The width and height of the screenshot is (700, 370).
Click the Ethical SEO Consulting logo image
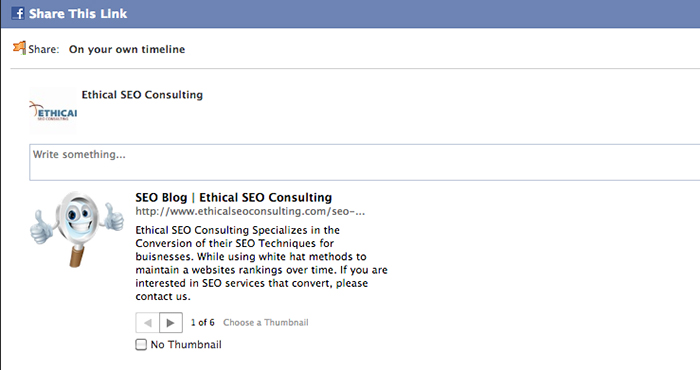coord(53,110)
